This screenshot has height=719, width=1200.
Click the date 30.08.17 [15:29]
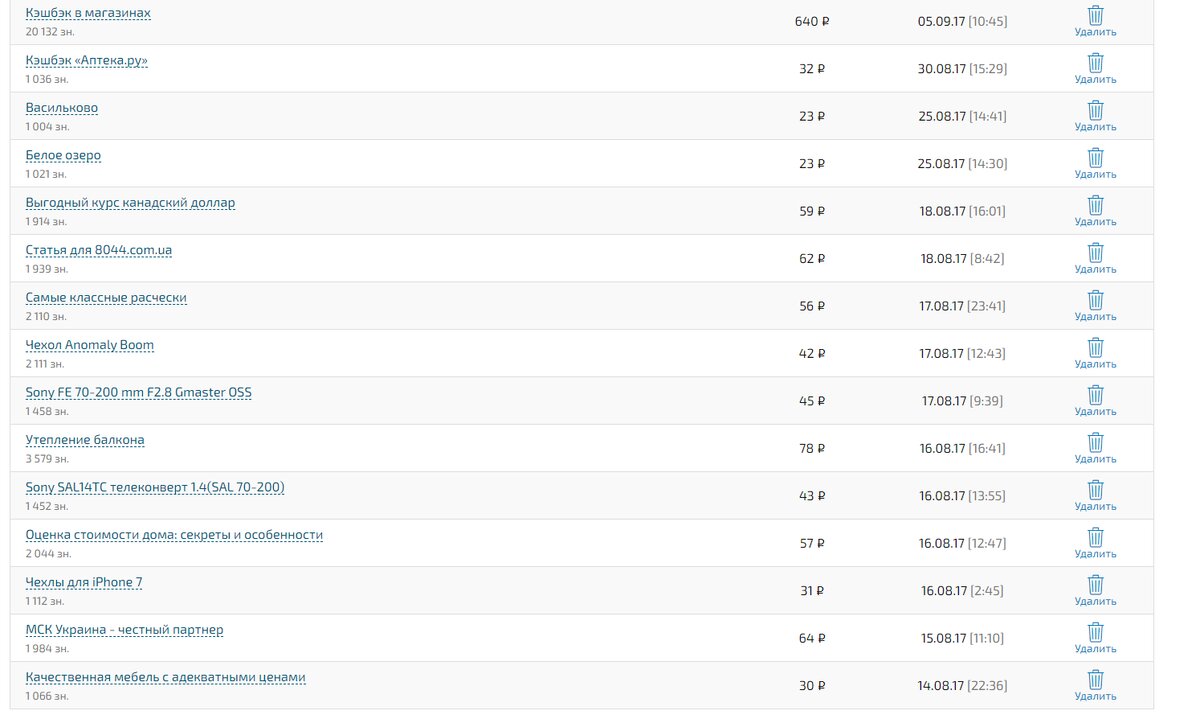962,69
